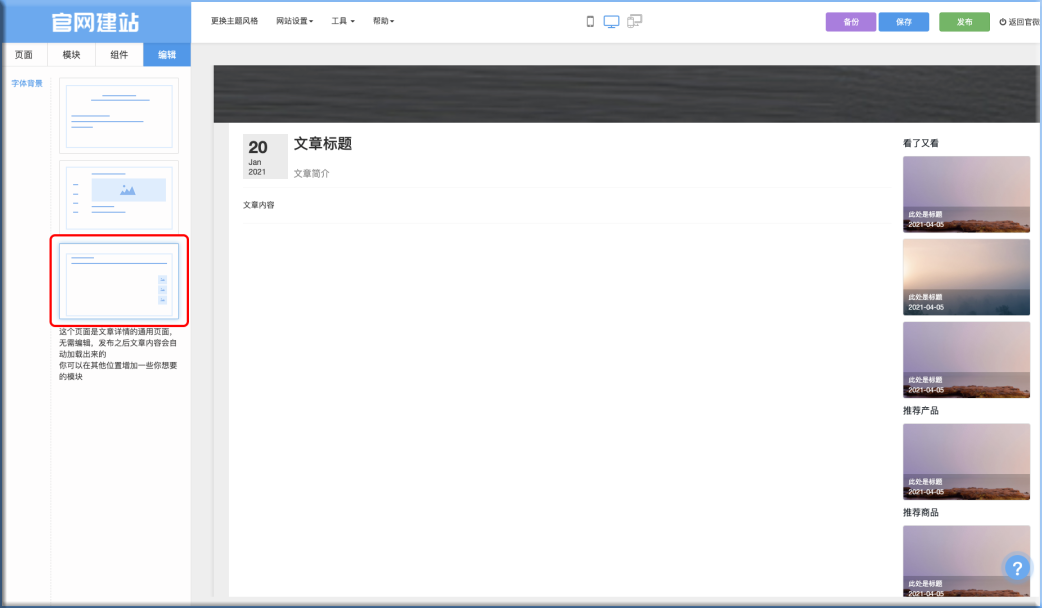Click the green 发布 button
The image size is (1042, 608).
(x=964, y=22)
